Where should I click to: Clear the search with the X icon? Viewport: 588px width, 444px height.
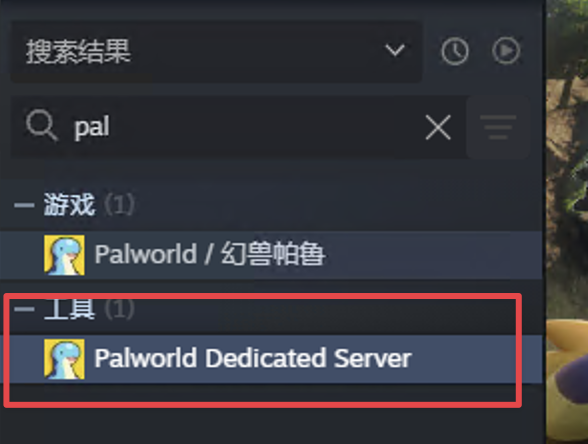point(438,128)
